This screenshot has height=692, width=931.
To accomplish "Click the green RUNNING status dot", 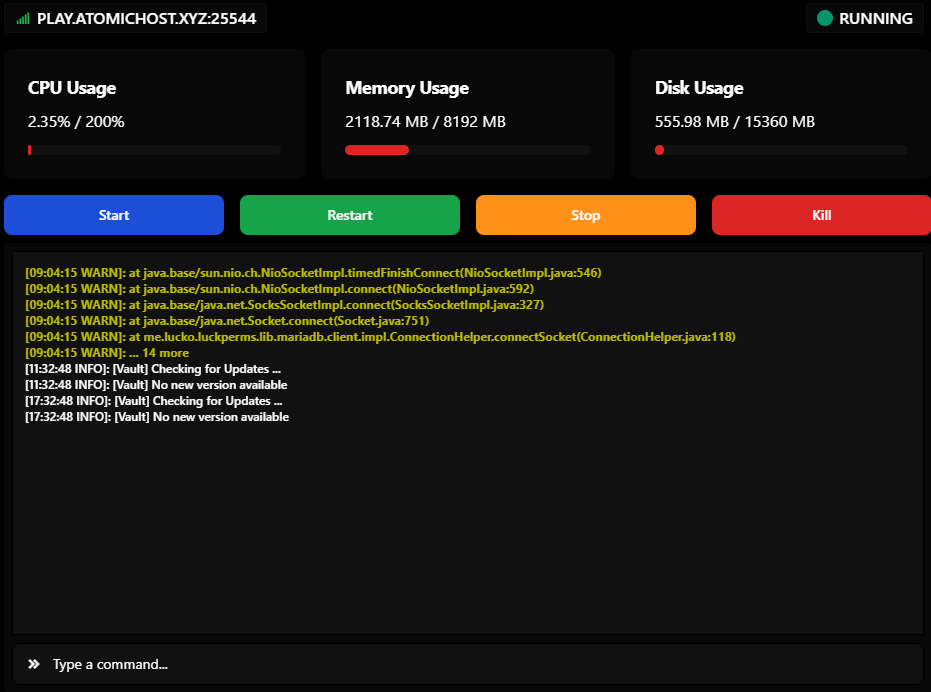I will pyautogui.click(x=825, y=18).
